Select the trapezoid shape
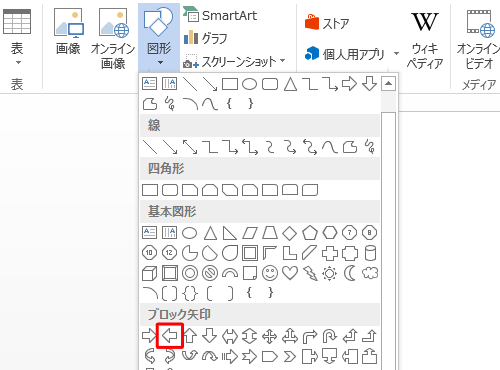This screenshot has height=370, width=500. (270, 233)
